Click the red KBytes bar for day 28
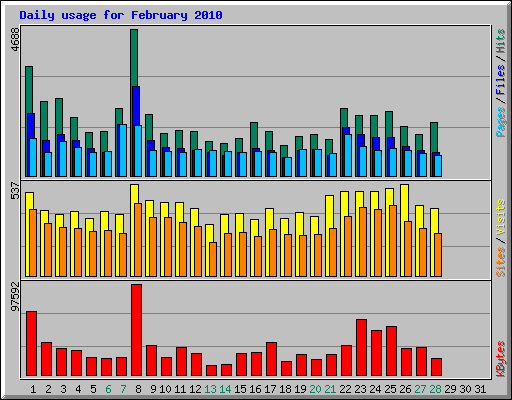 point(436,367)
